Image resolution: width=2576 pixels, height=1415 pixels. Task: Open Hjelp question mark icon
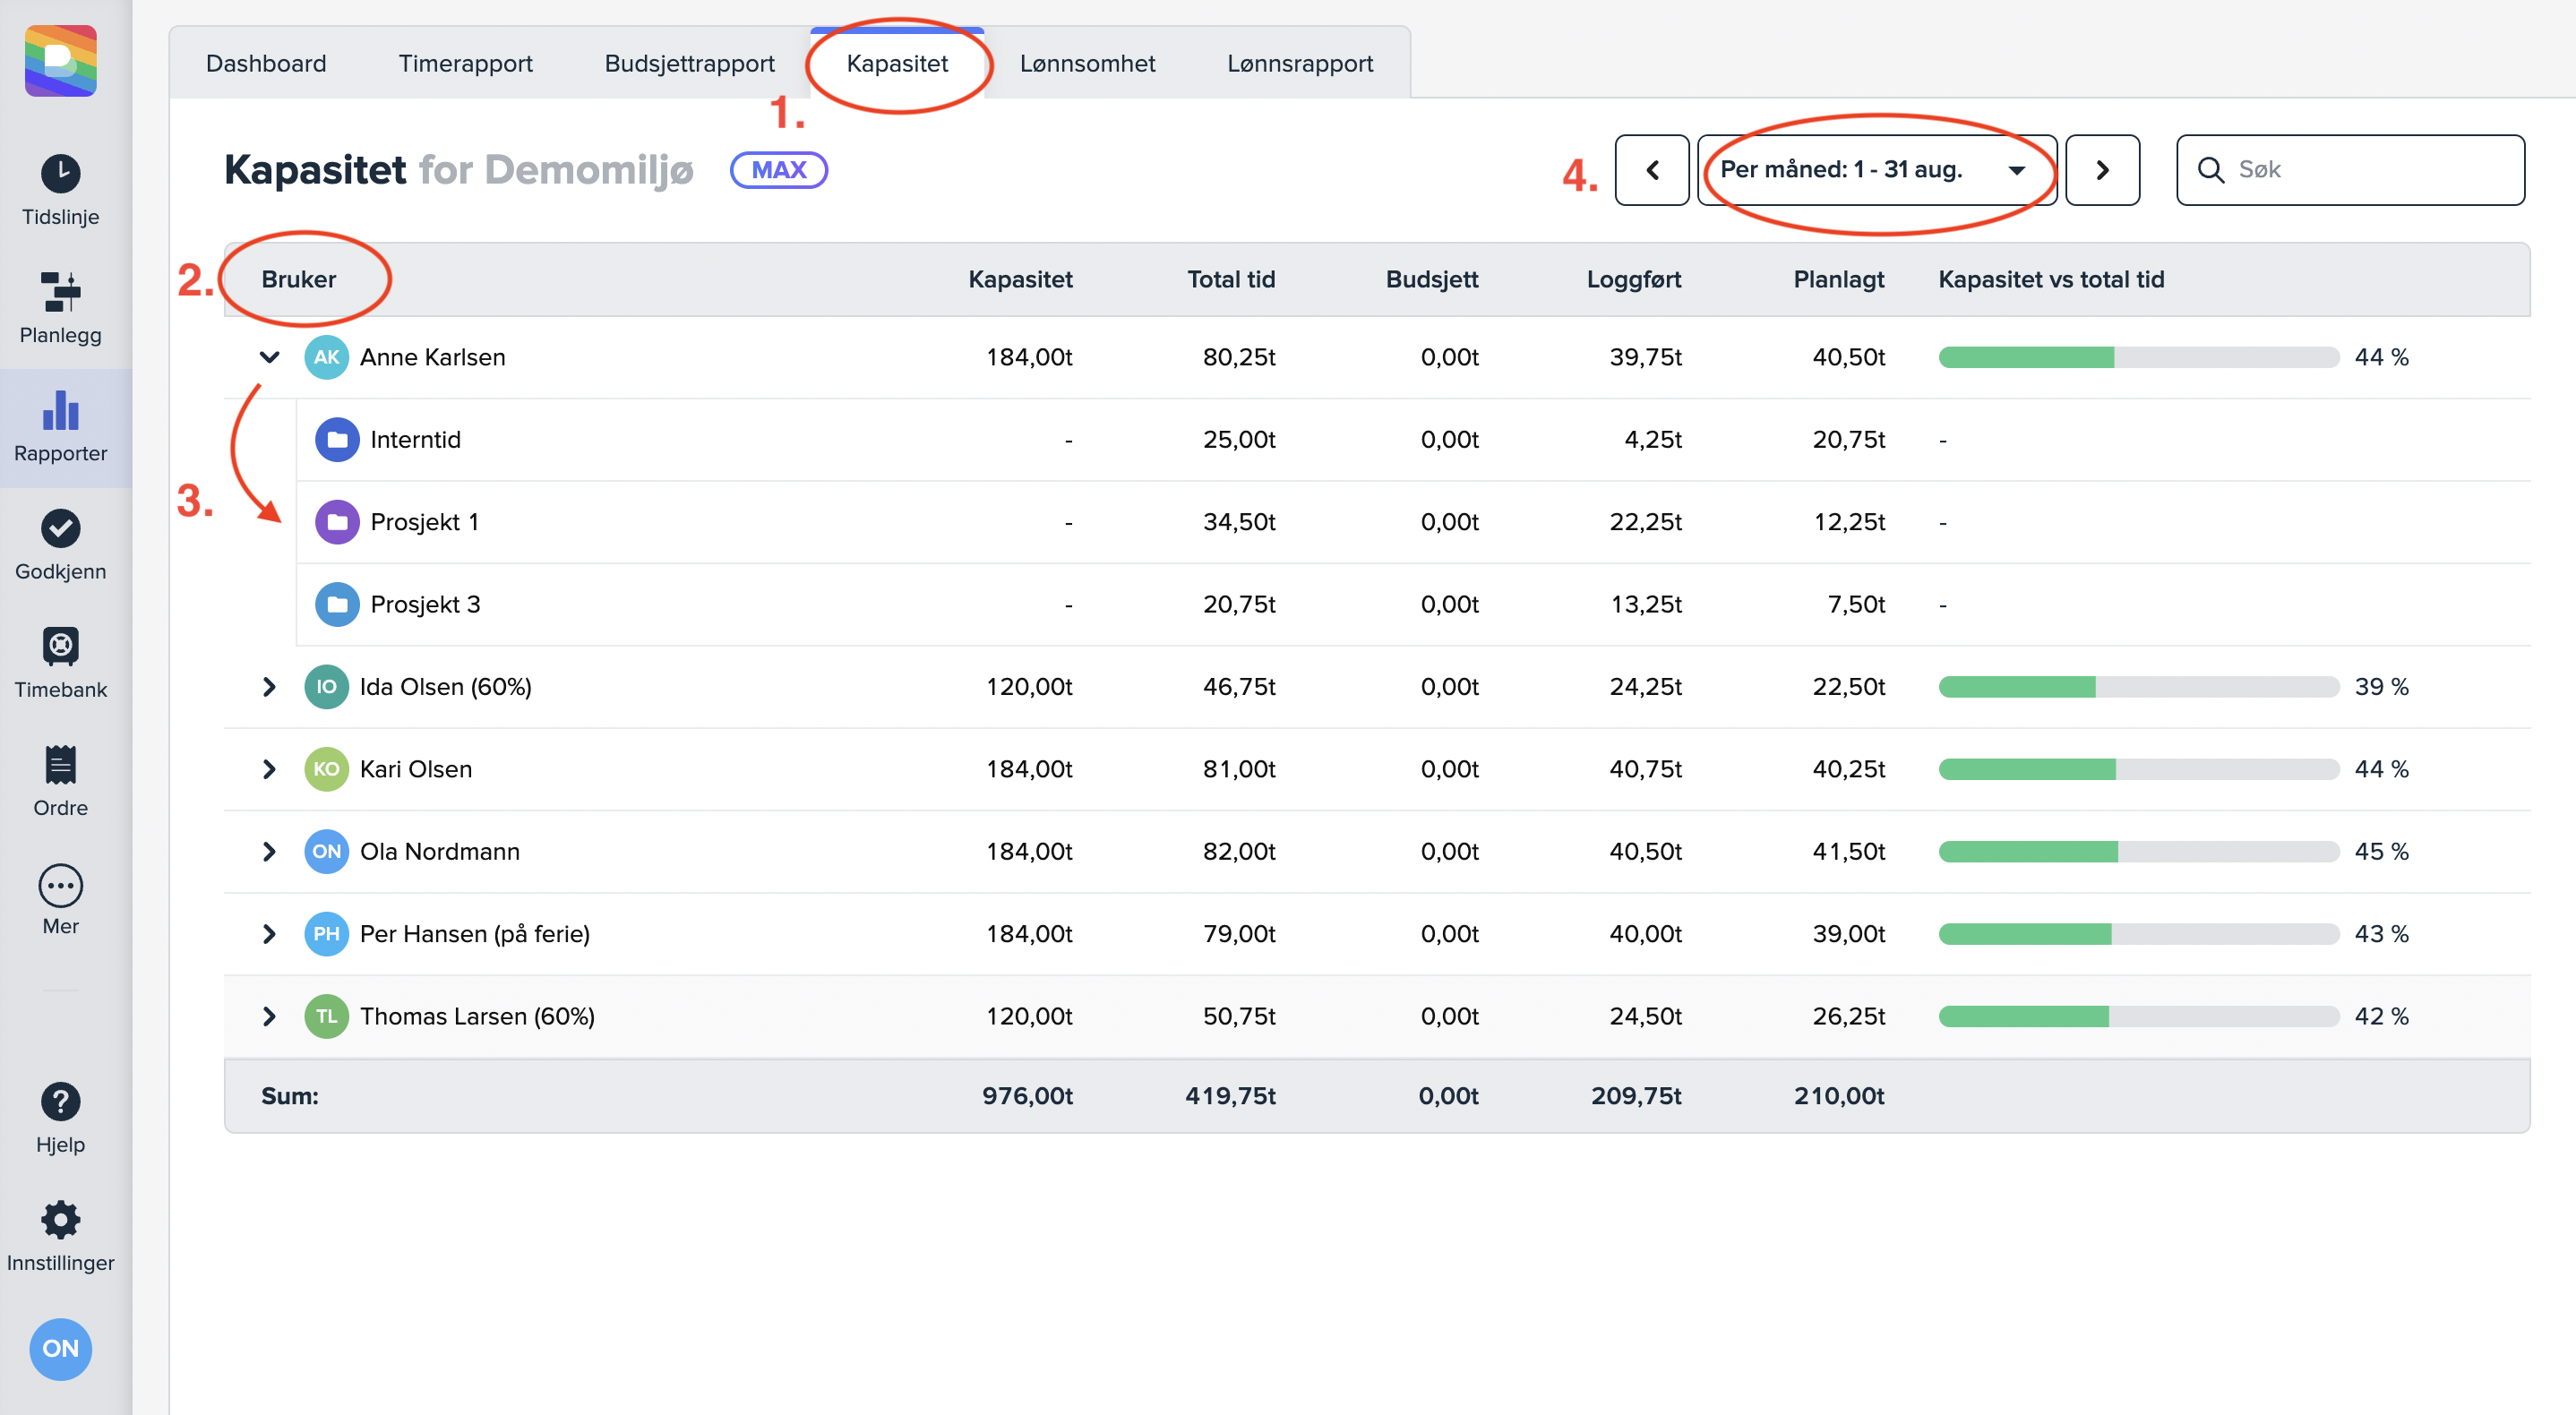(x=60, y=1102)
